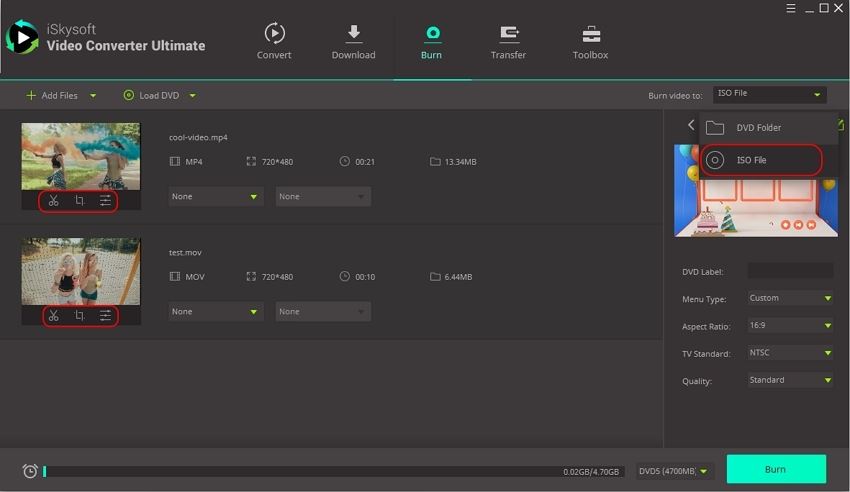The width and height of the screenshot is (850, 492).
Task: Click the DVD Label input field
Action: pyautogui.click(x=790, y=271)
